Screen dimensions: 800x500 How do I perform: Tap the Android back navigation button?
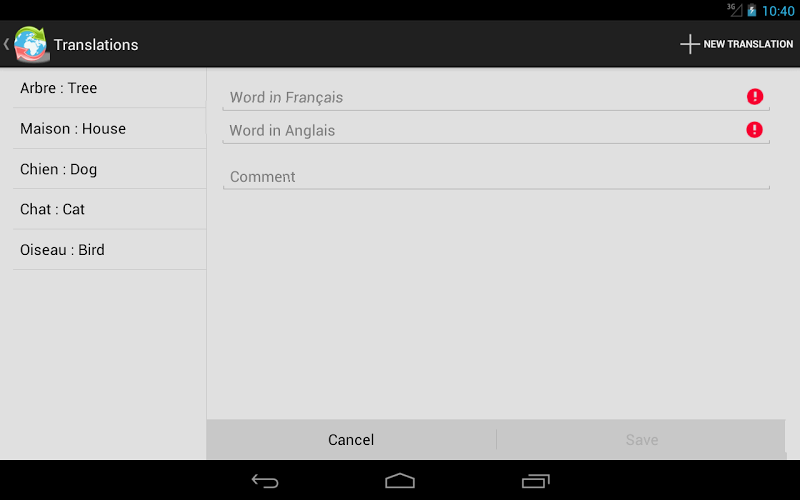(265, 481)
